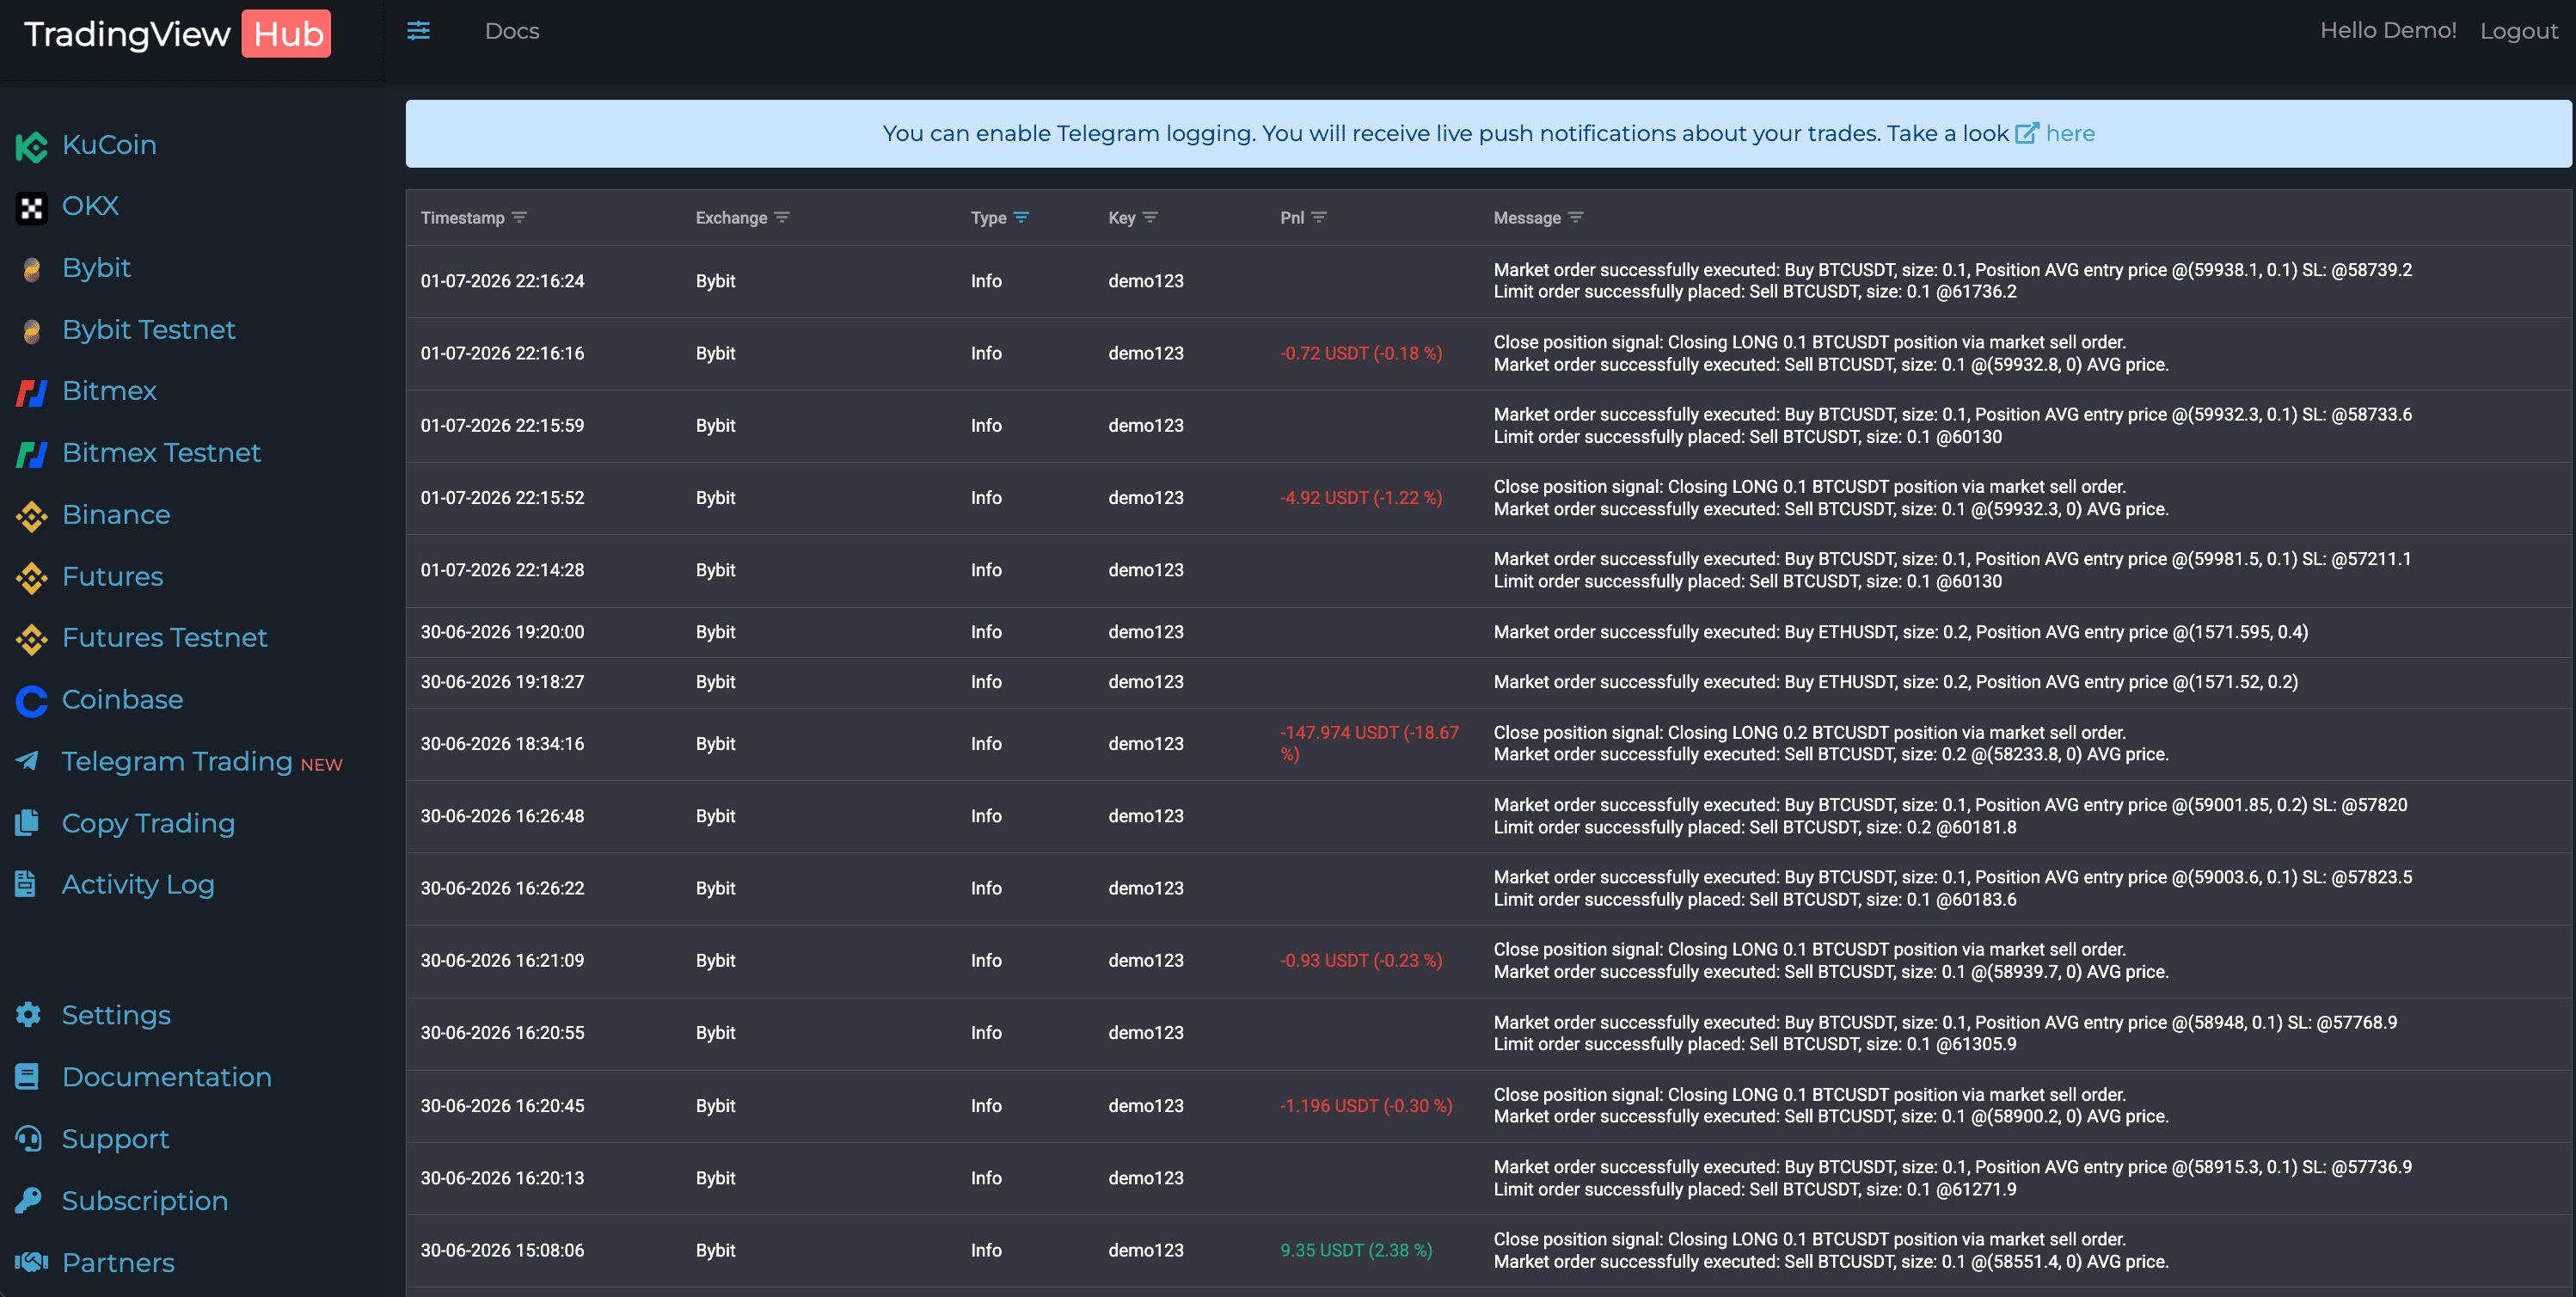Viewport: 2576px width, 1297px height.
Task: Click ETHUSDT message at entry price 1571.52
Action: [1896, 682]
